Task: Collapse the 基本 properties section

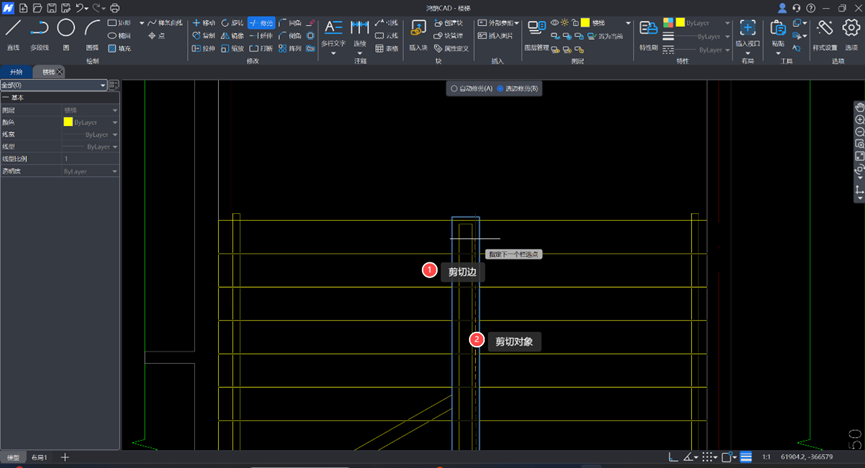Action: coord(6,98)
